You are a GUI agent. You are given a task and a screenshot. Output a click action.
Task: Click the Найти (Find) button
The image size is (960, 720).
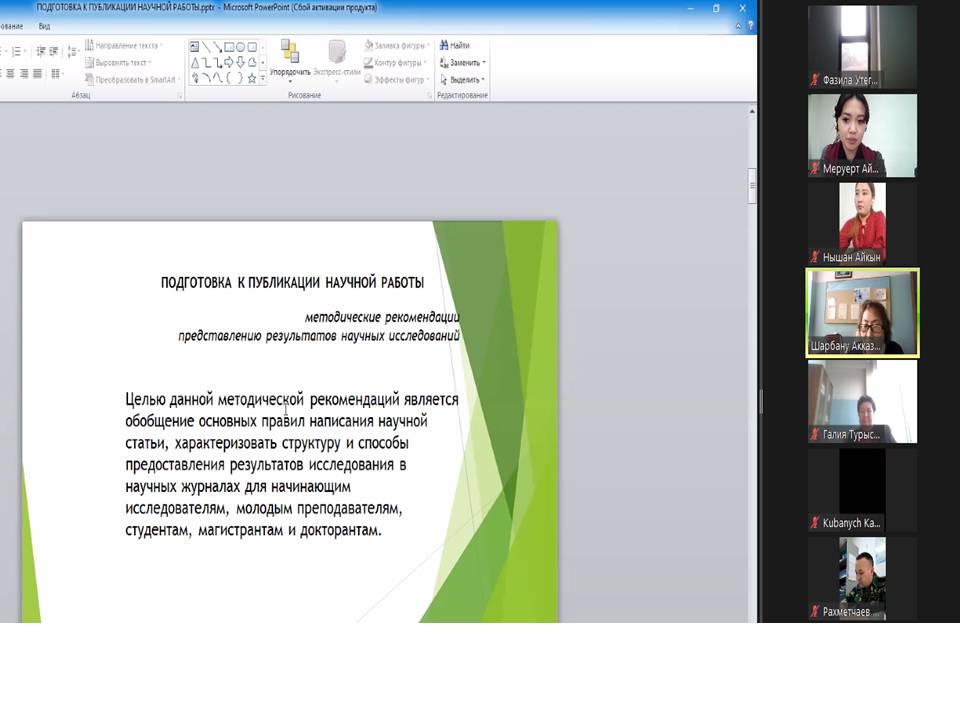tap(455, 46)
